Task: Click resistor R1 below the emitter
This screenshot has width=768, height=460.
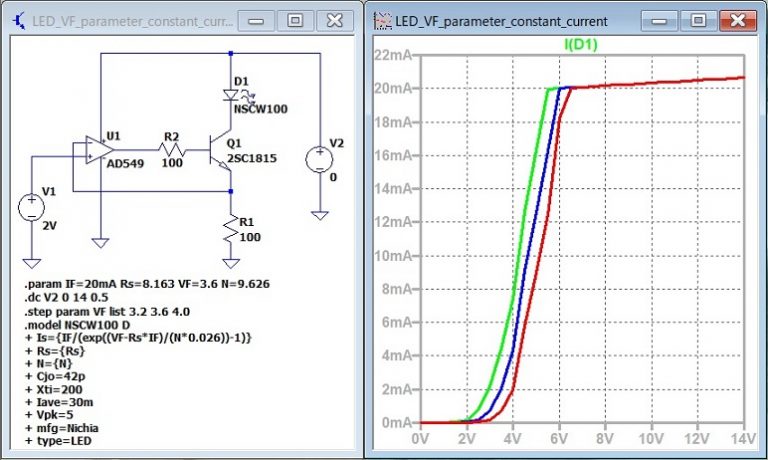Action: 232,228
